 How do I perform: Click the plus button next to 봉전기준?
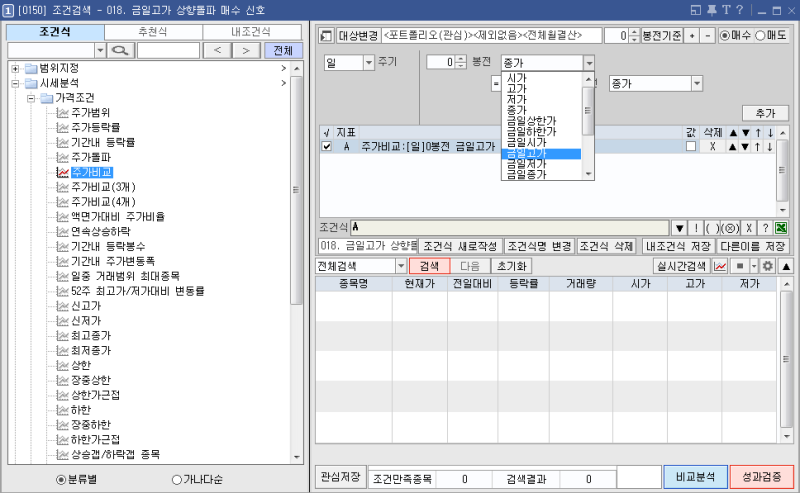tap(692, 36)
